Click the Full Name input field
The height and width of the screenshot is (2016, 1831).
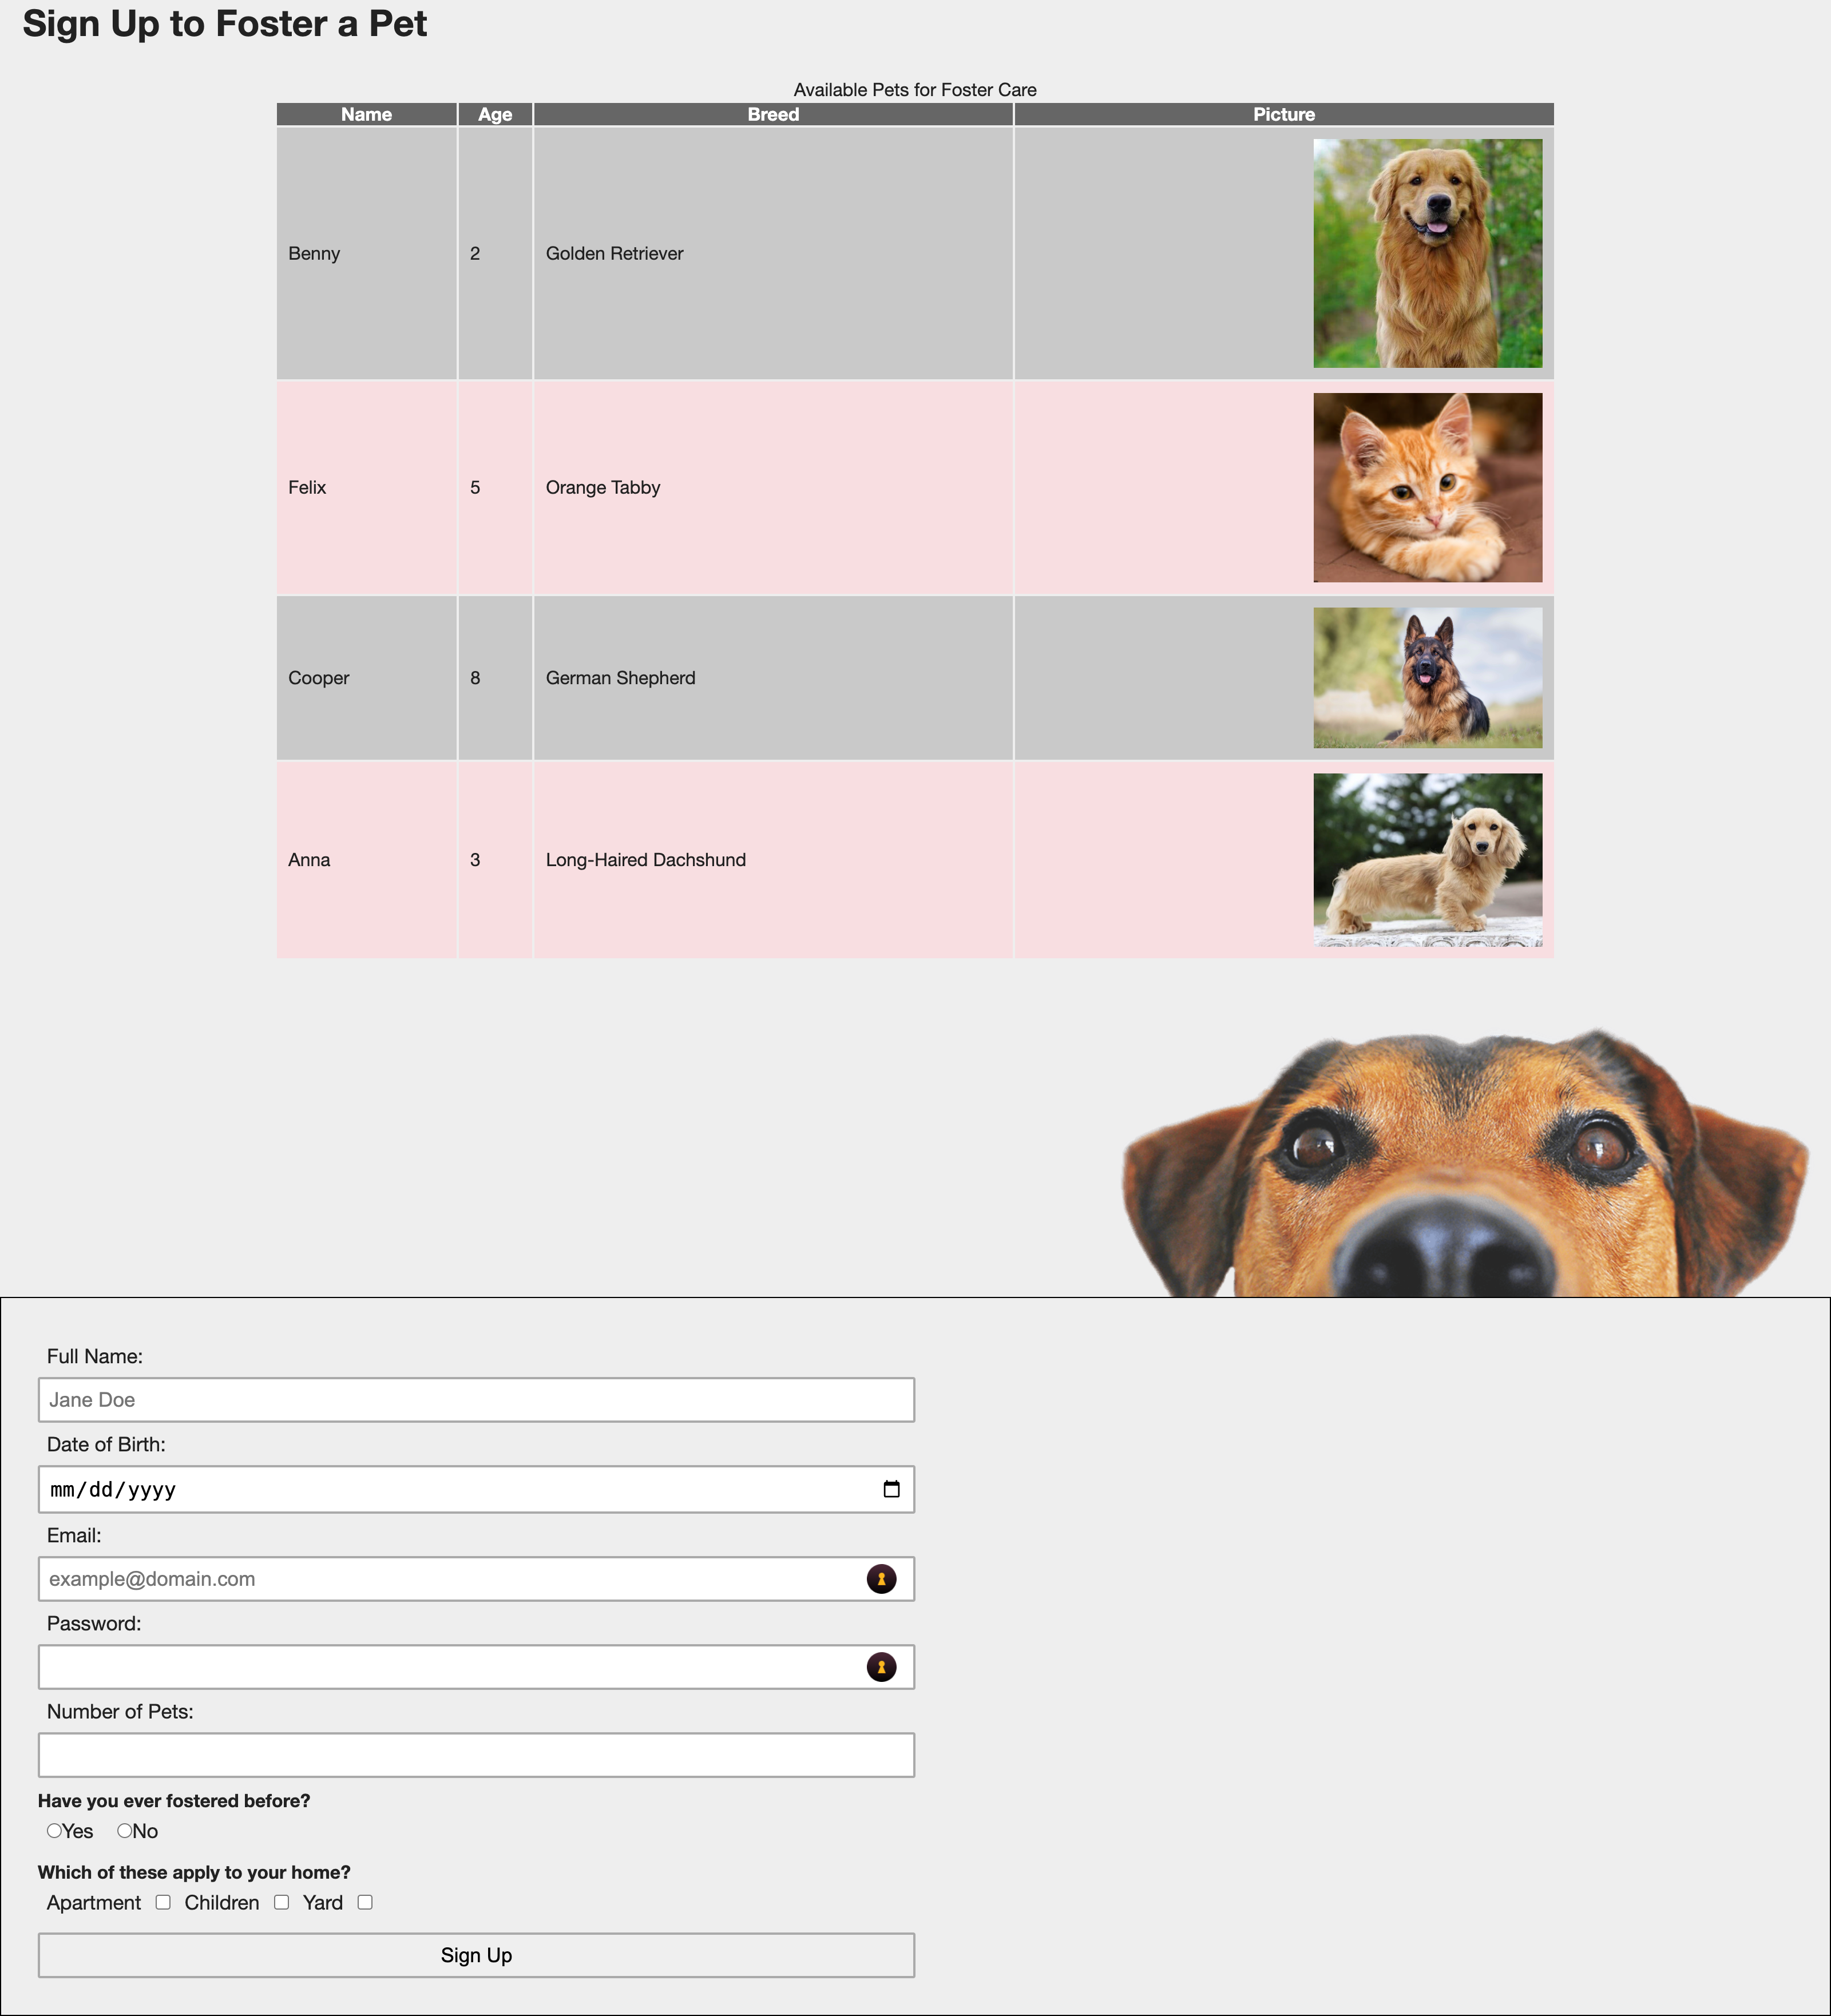pyautogui.click(x=474, y=1400)
